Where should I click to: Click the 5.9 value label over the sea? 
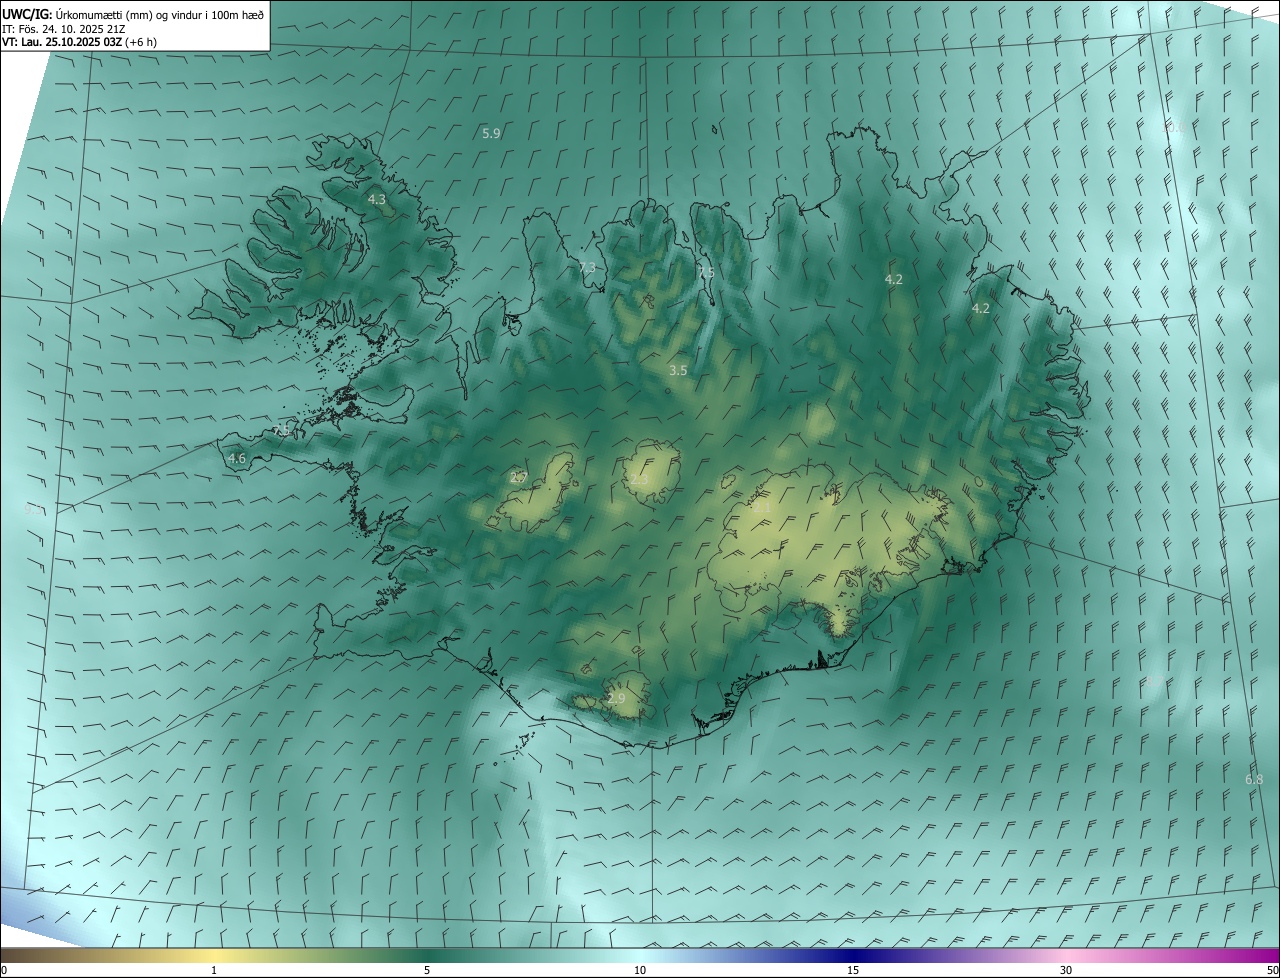[491, 133]
